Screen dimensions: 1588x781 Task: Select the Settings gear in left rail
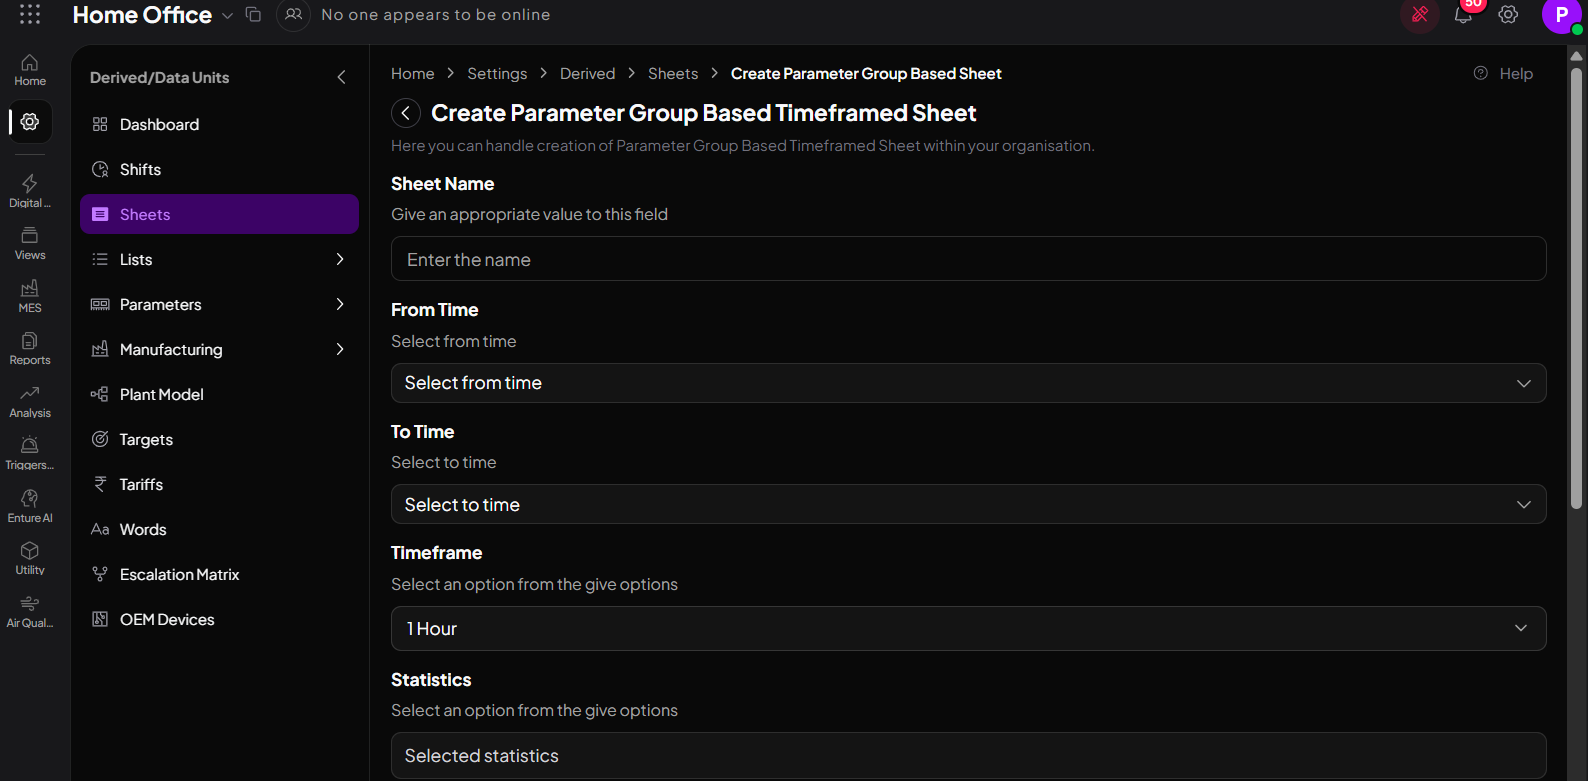(30, 122)
